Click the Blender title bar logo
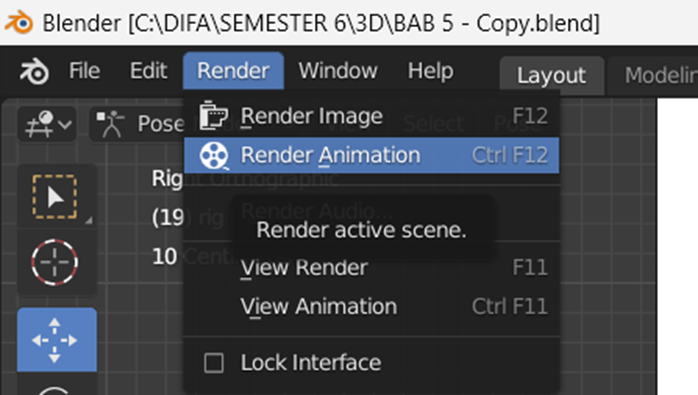 pos(19,22)
